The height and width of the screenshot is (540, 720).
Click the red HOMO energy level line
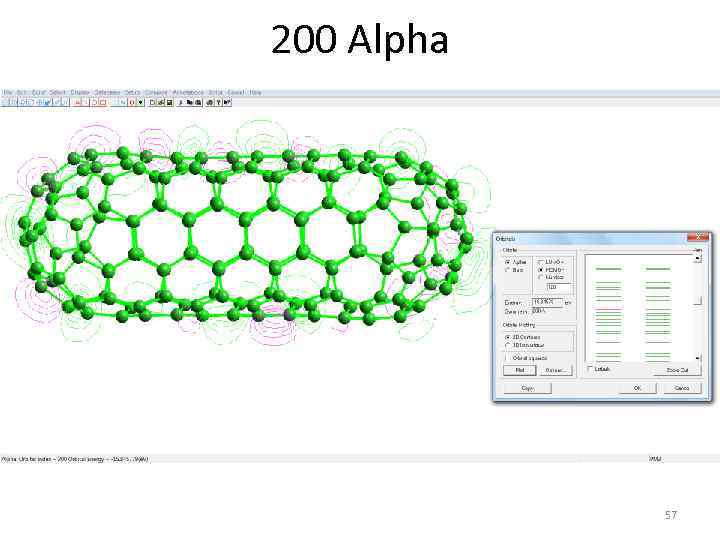coord(608,309)
